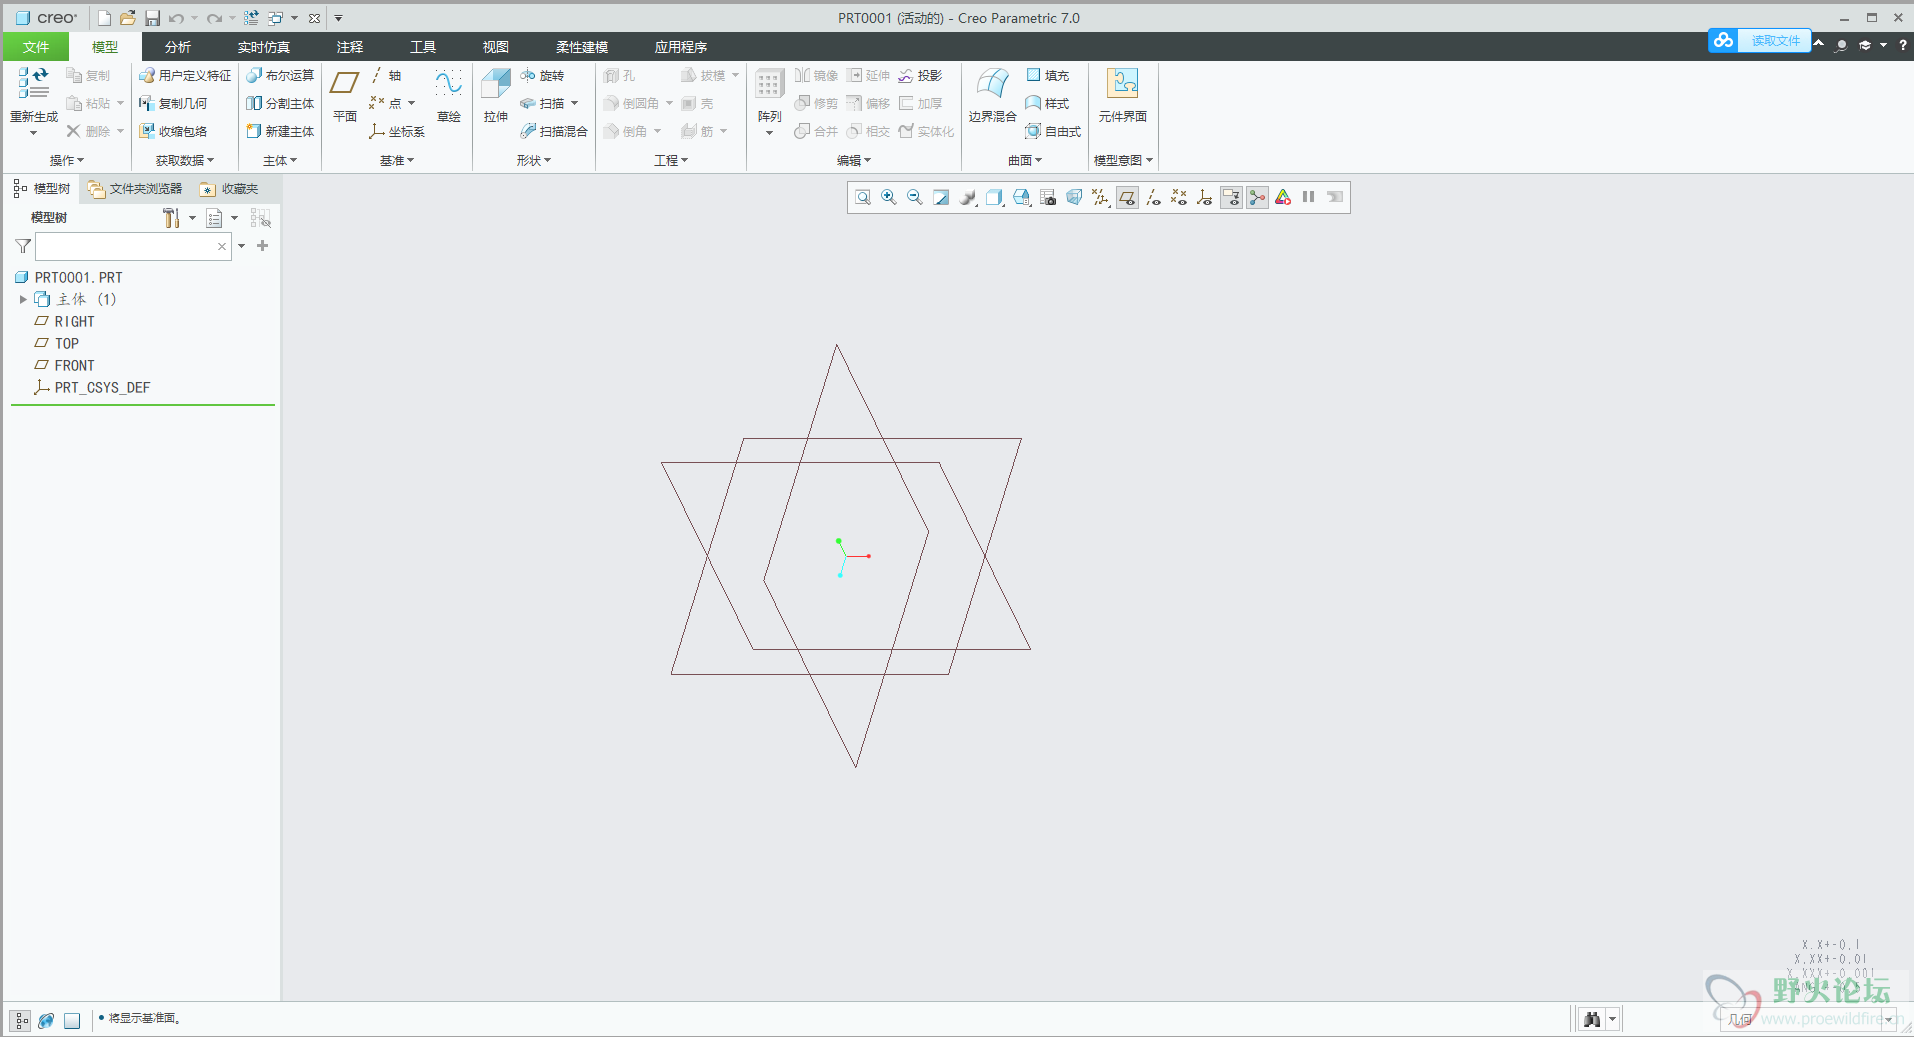
Task: Open the Get Data (获取数据) group dropdown
Action: [x=185, y=160]
